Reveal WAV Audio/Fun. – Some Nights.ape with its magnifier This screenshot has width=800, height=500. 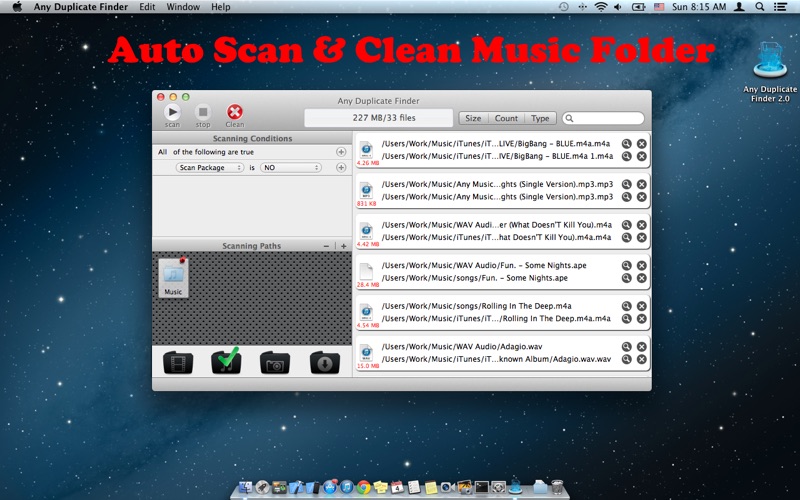(627, 265)
